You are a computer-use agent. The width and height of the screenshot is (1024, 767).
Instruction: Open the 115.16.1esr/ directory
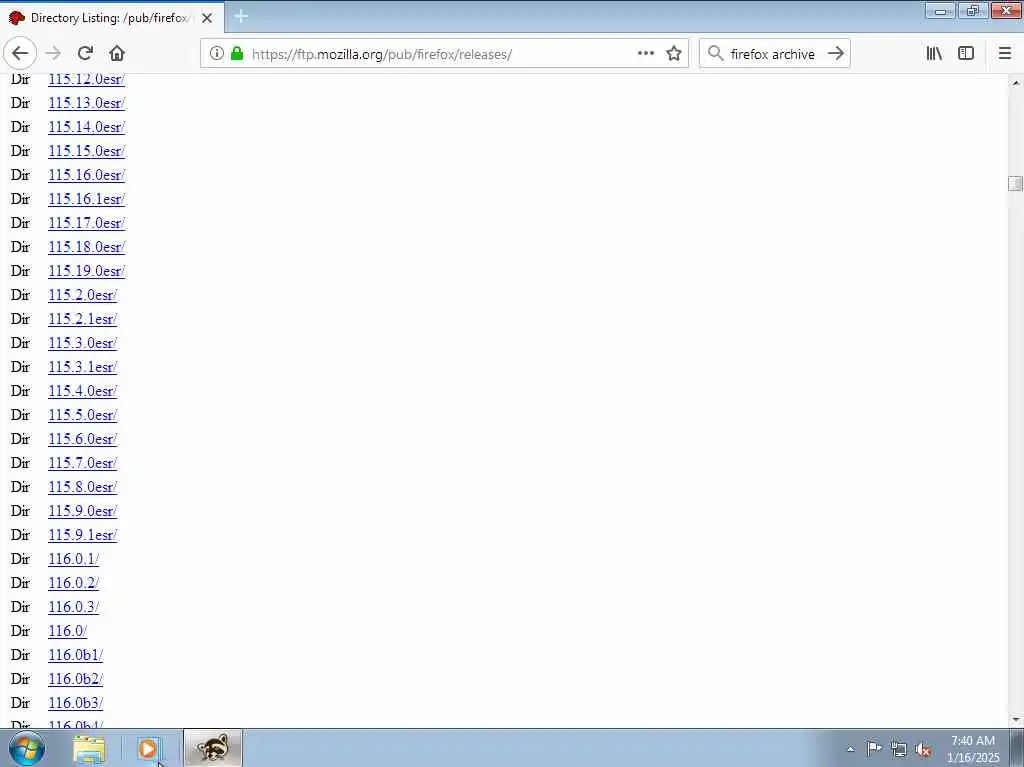pos(86,199)
